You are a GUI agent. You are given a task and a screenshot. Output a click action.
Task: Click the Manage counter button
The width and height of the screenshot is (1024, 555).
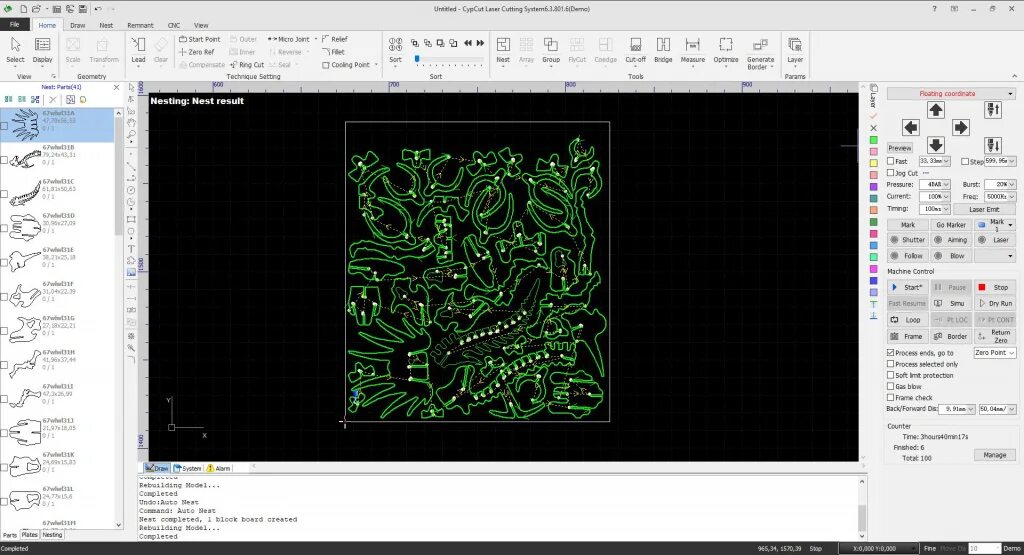pyautogui.click(x=995, y=455)
